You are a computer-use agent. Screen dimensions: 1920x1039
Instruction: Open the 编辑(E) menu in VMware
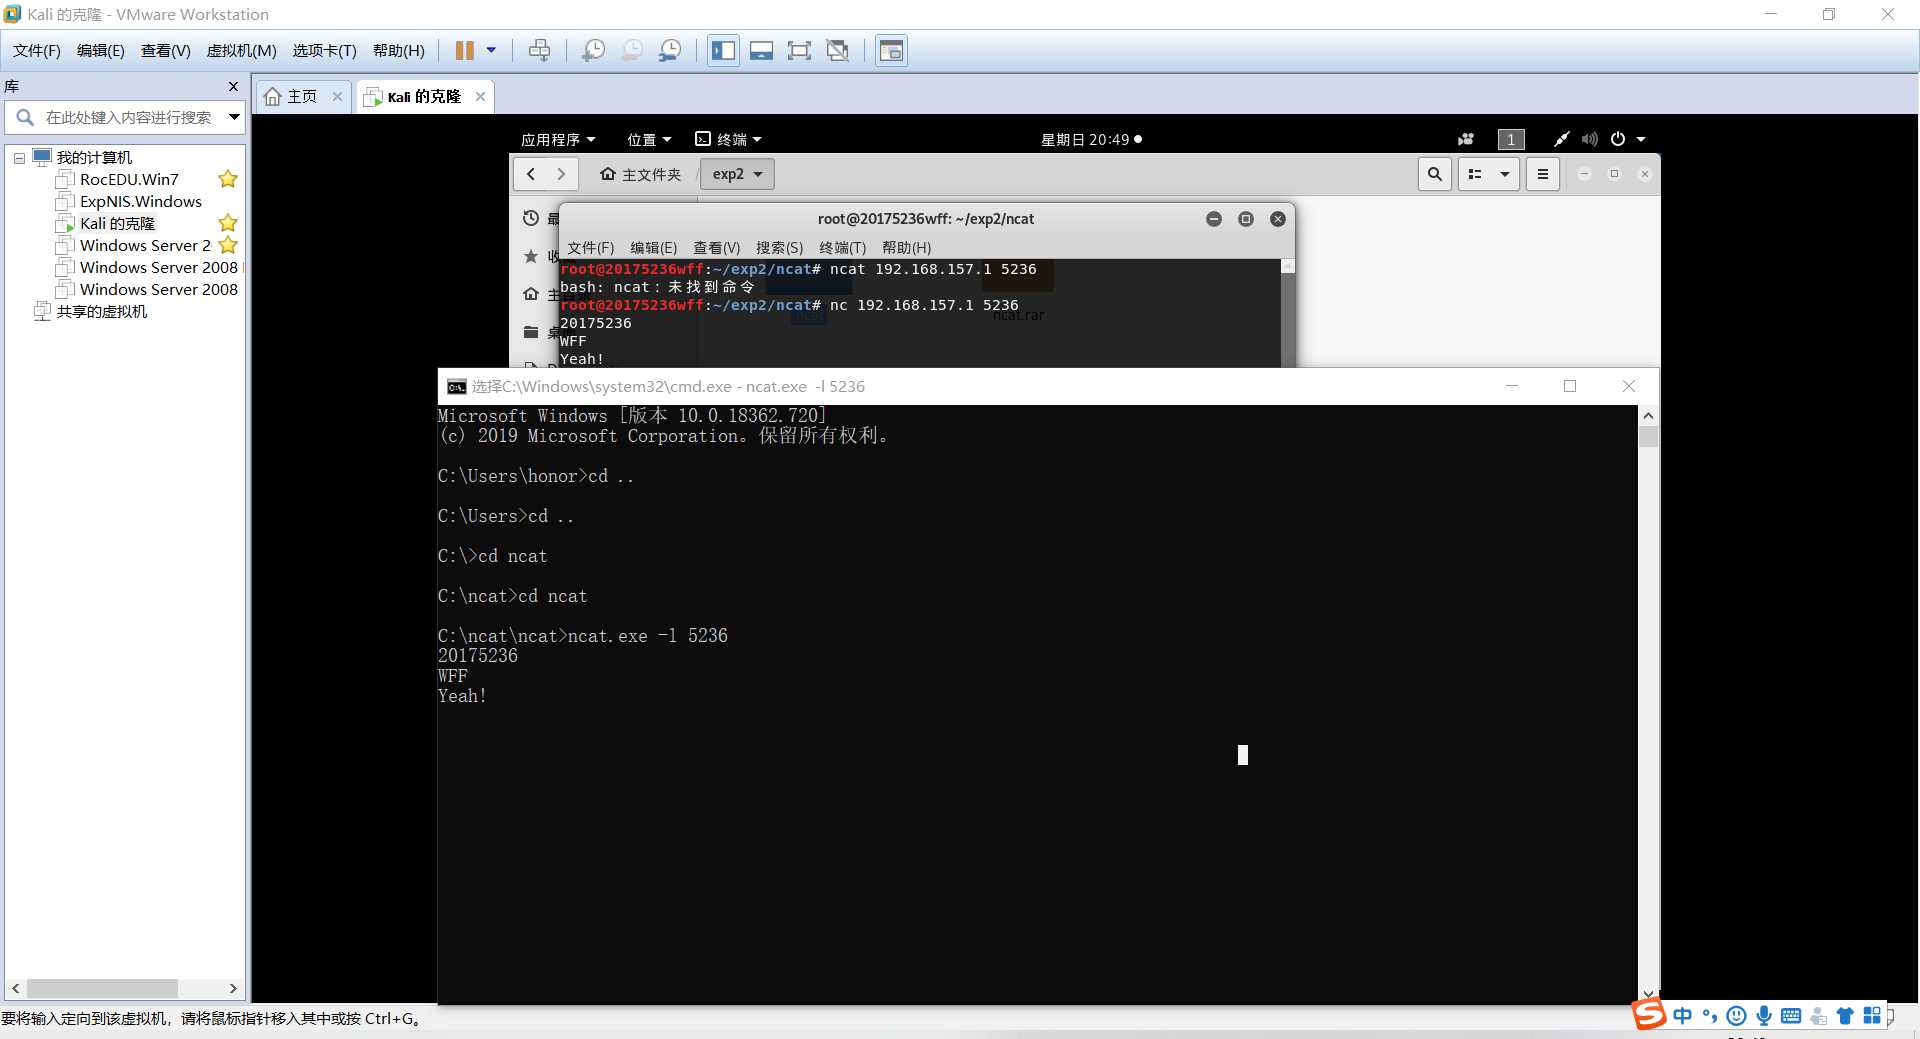[101, 50]
